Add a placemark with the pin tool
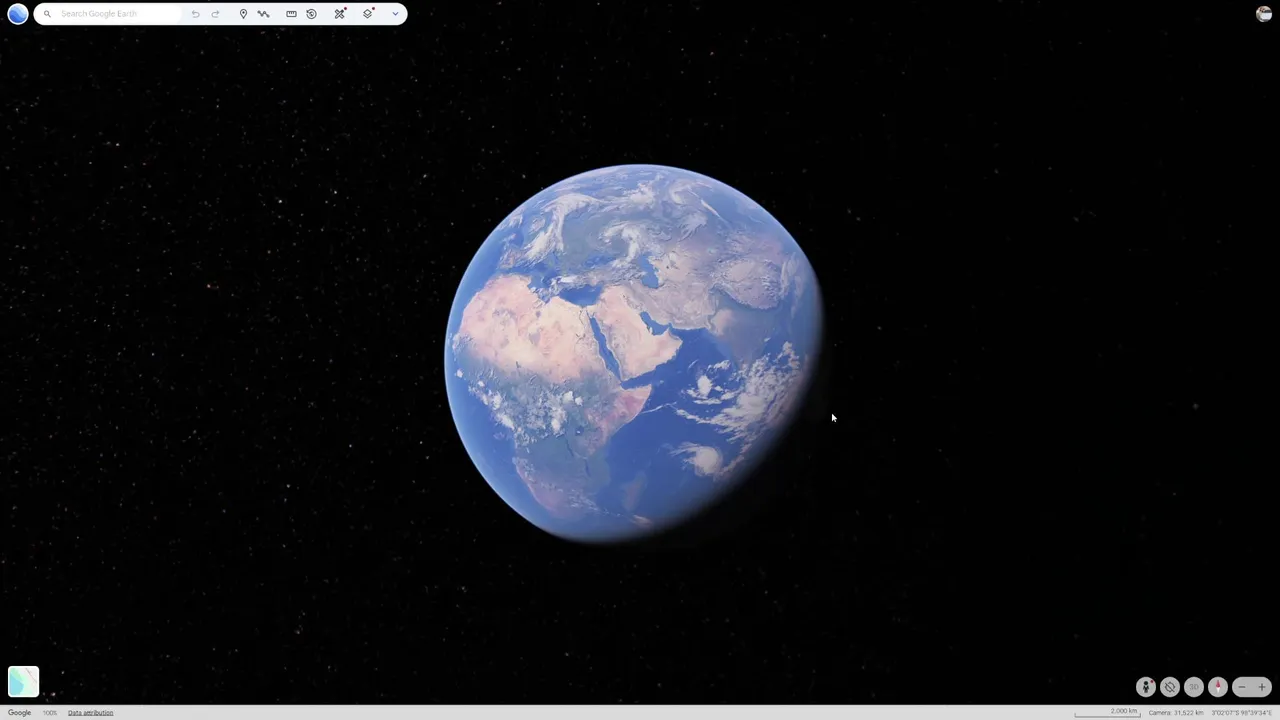The image size is (1280, 720). (243, 14)
